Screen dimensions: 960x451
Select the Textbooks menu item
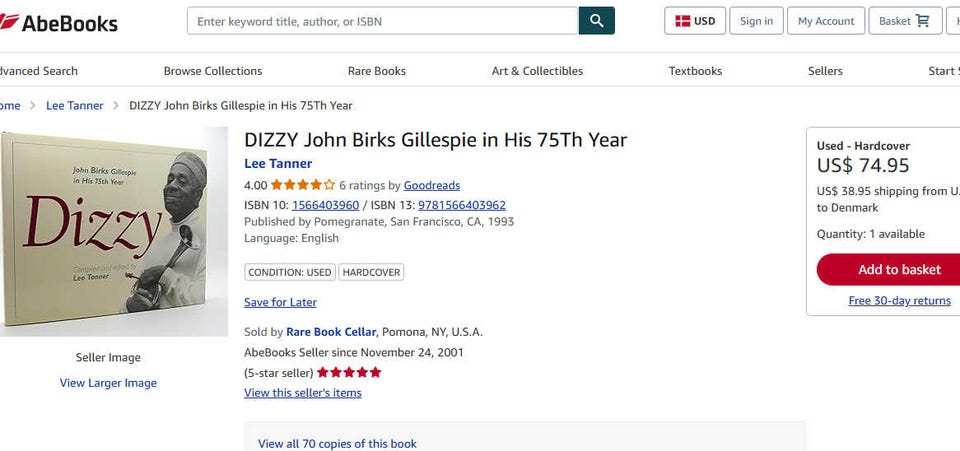(x=695, y=71)
